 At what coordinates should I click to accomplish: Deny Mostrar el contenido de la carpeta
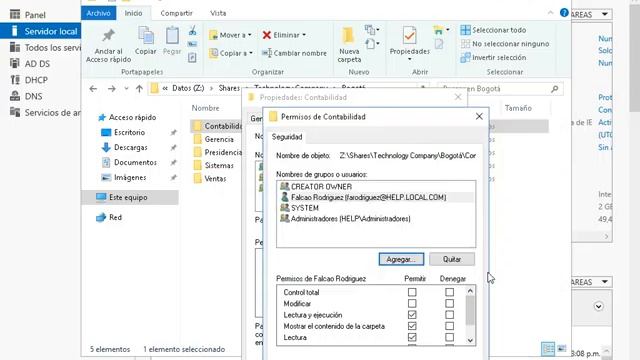click(449, 326)
